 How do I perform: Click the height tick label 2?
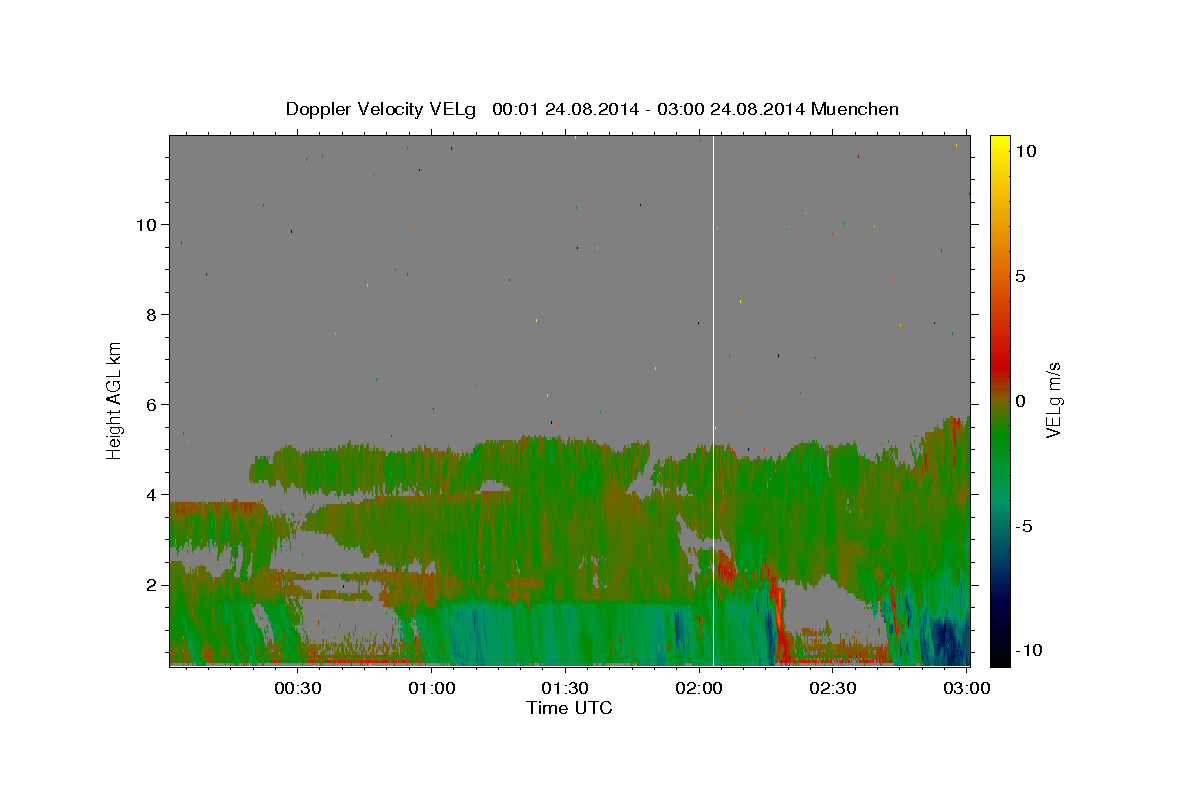151,584
